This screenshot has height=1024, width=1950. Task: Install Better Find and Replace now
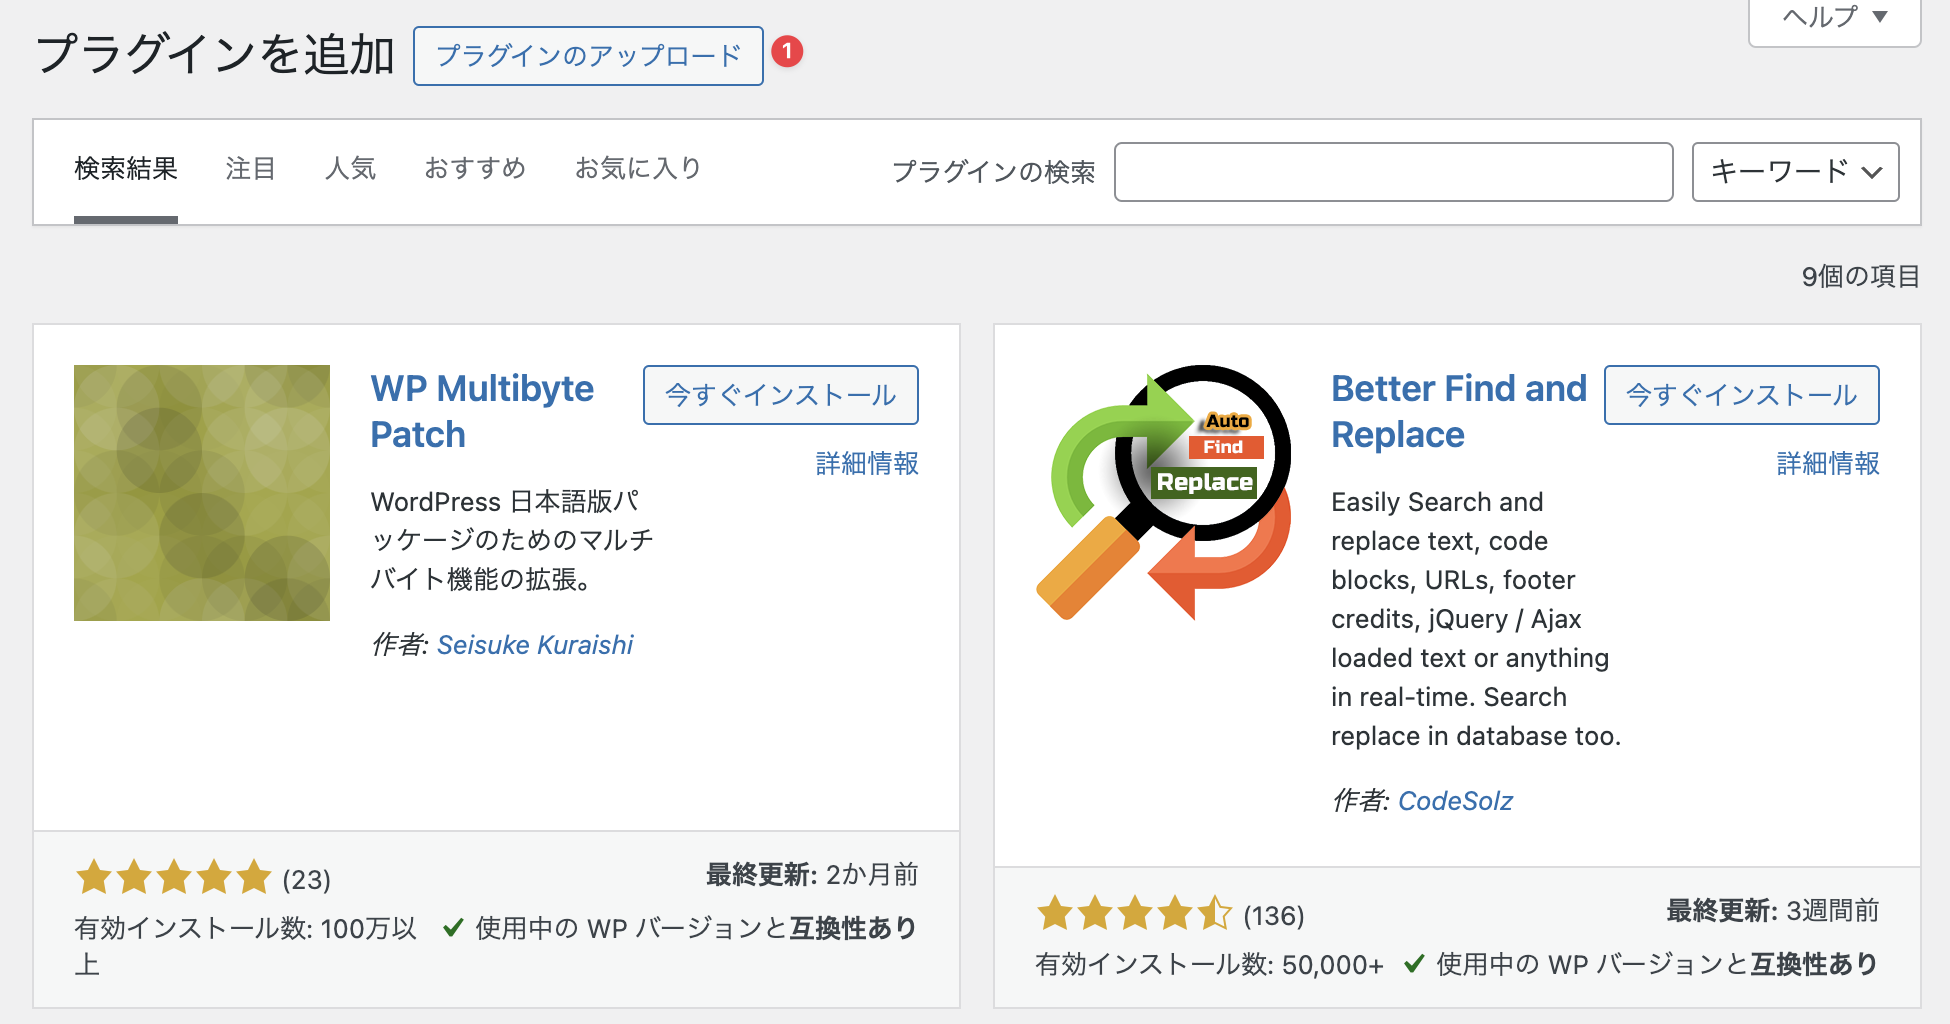point(1741,395)
